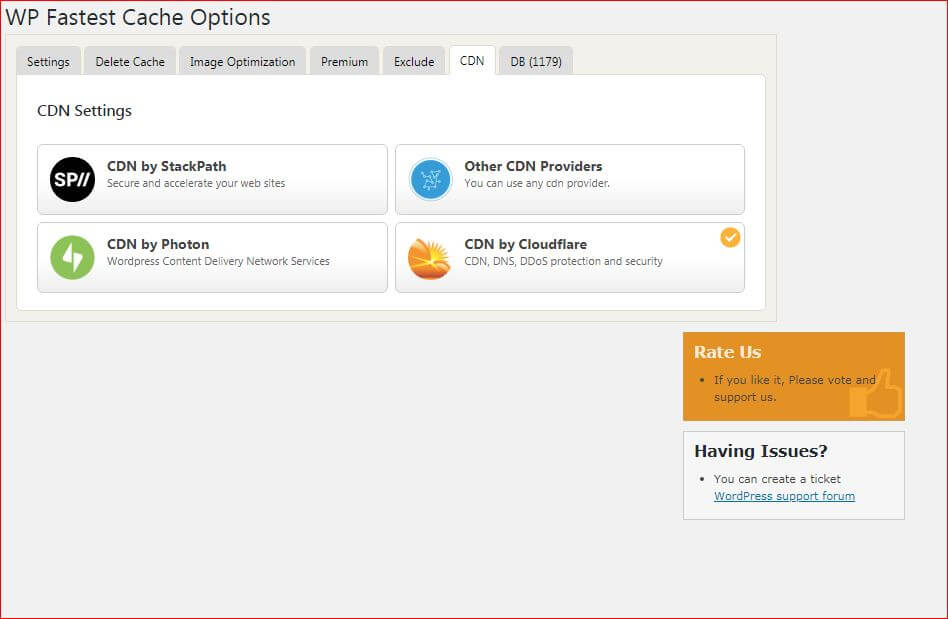Click the Other CDN Providers title
Image resolution: width=948 pixels, height=619 pixels.
click(533, 166)
